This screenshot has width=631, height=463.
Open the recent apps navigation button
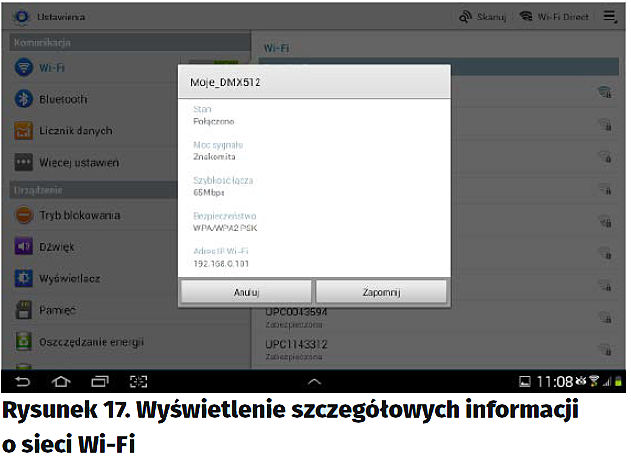coord(99,381)
